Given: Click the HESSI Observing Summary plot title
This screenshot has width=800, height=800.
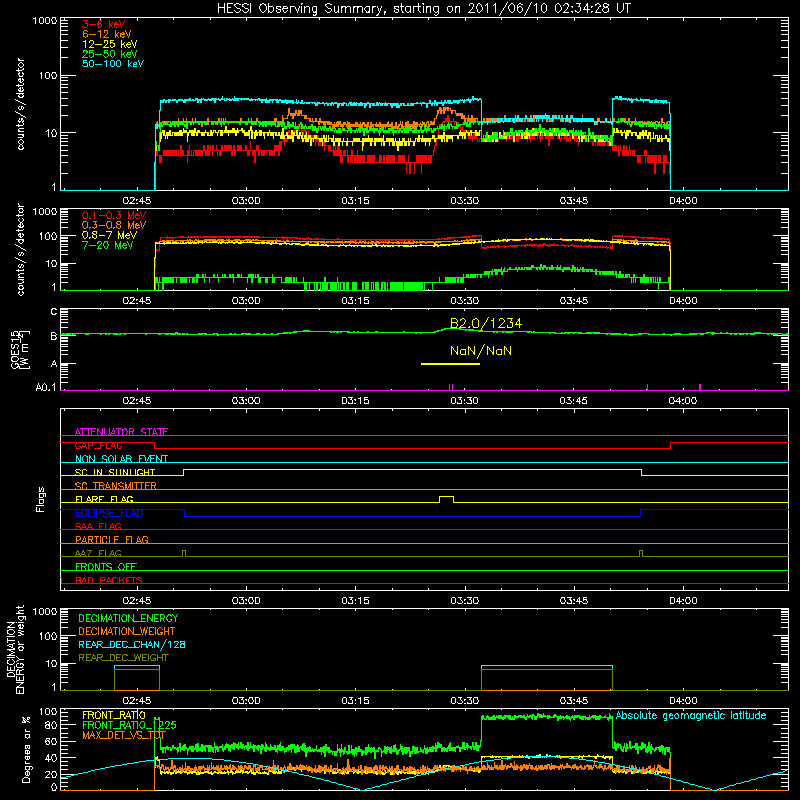Looking at the screenshot, I should 424,9.
